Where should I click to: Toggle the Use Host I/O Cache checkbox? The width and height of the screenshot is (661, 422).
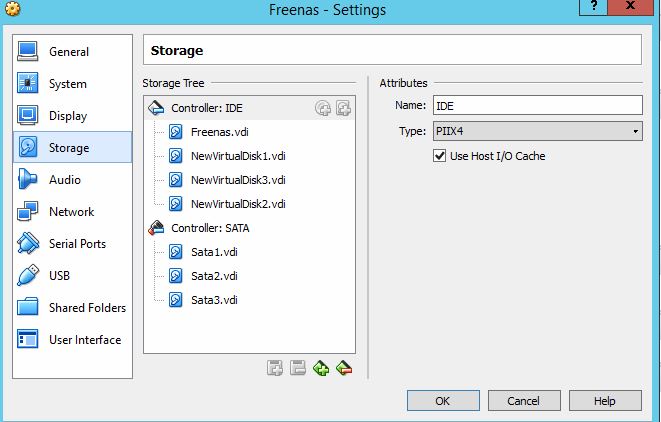click(439, 156)
